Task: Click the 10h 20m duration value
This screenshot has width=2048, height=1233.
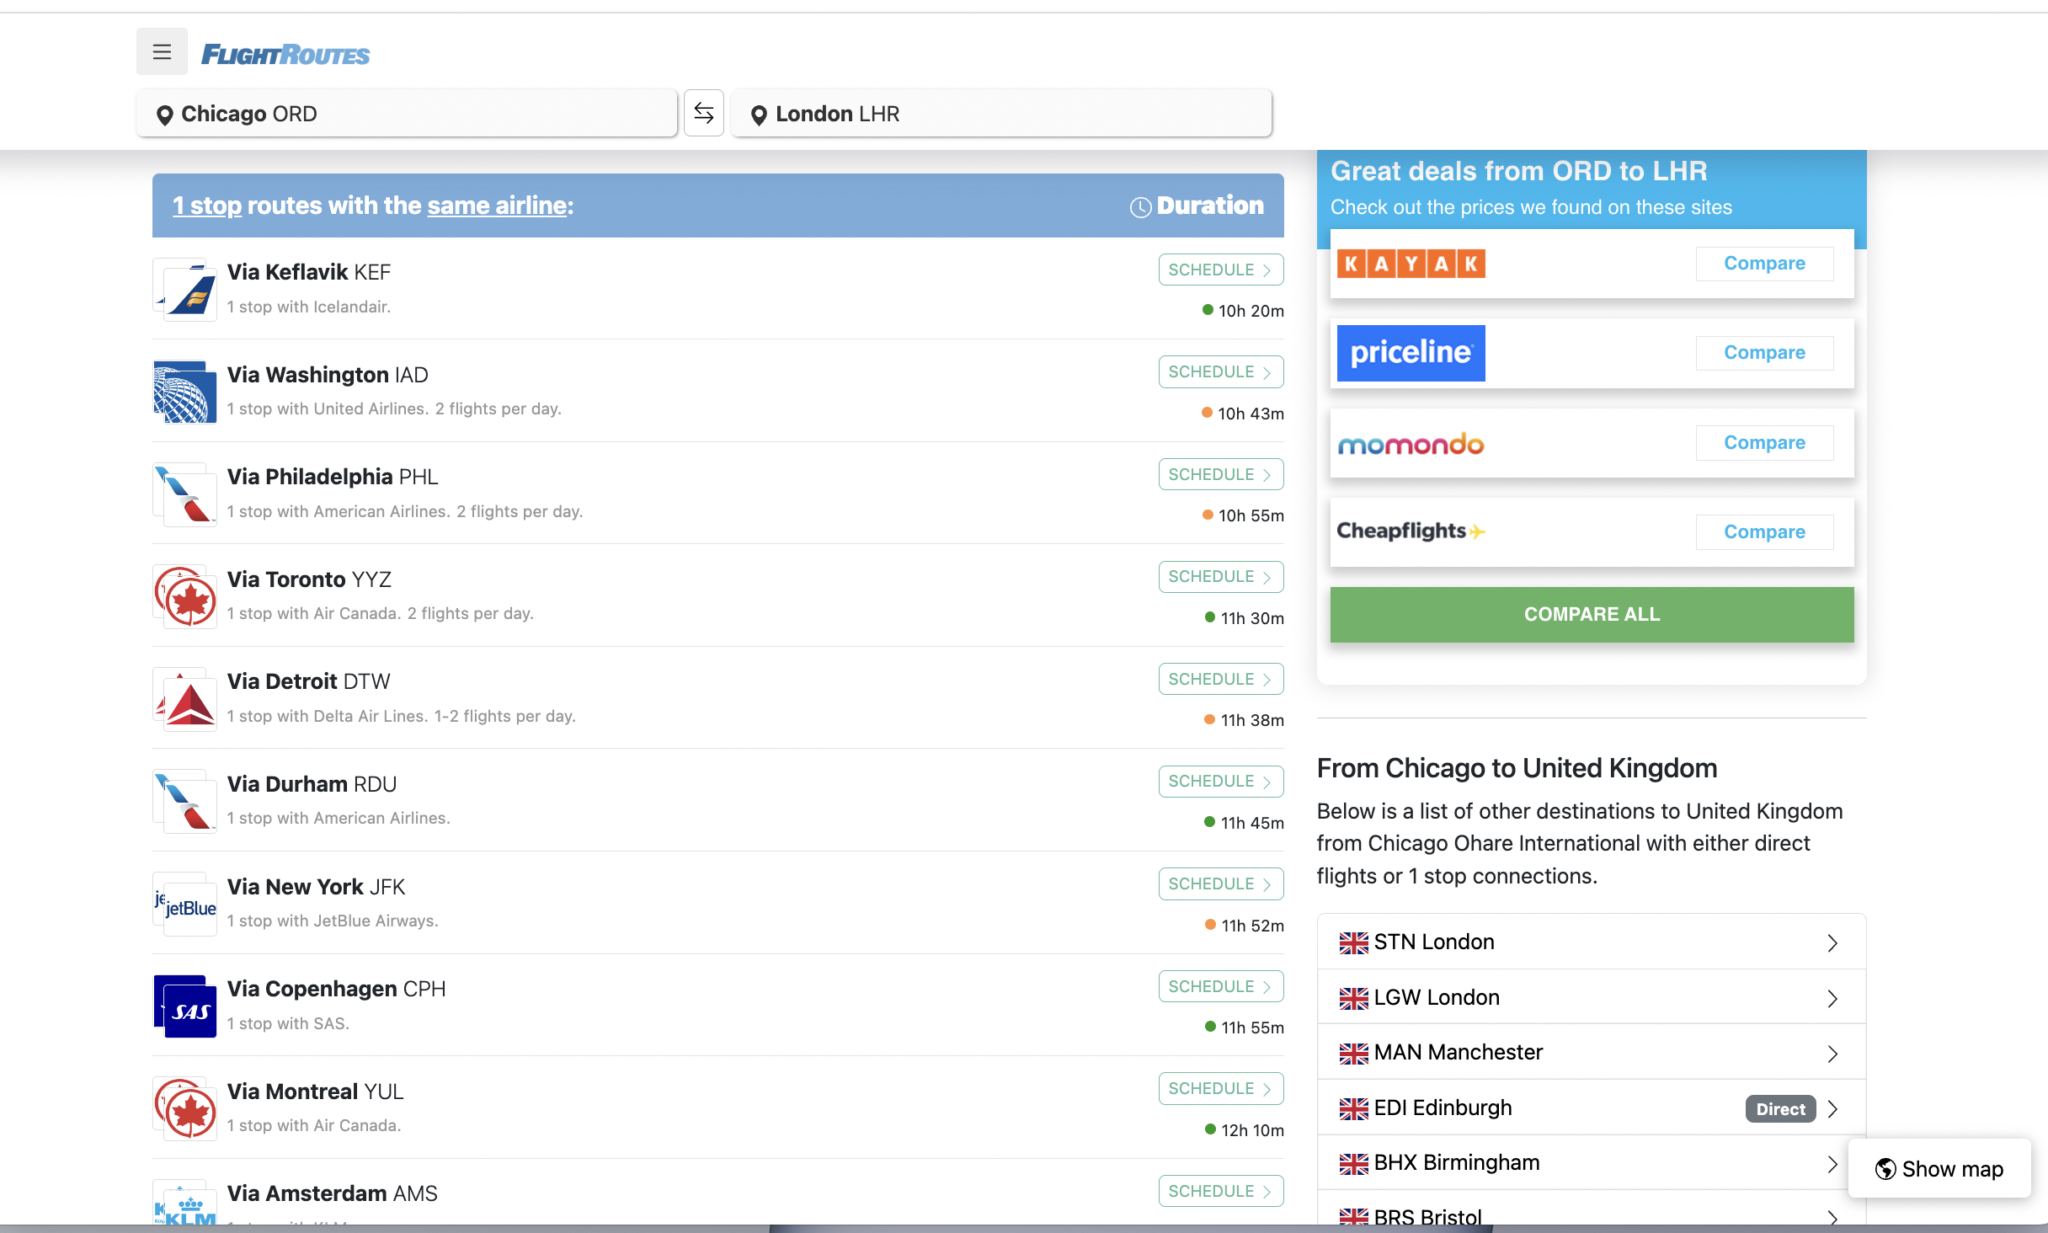Action: click(x=1250, y=311)
